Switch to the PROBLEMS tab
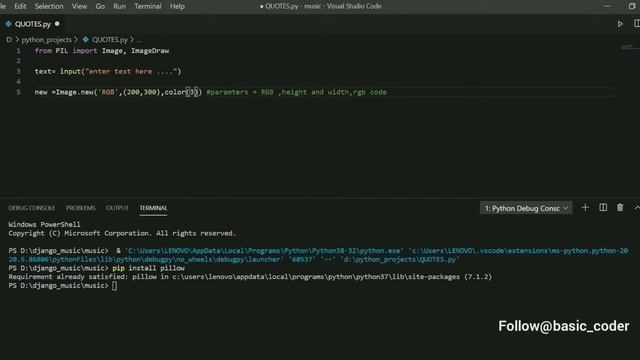 click(x=80, y=208)
